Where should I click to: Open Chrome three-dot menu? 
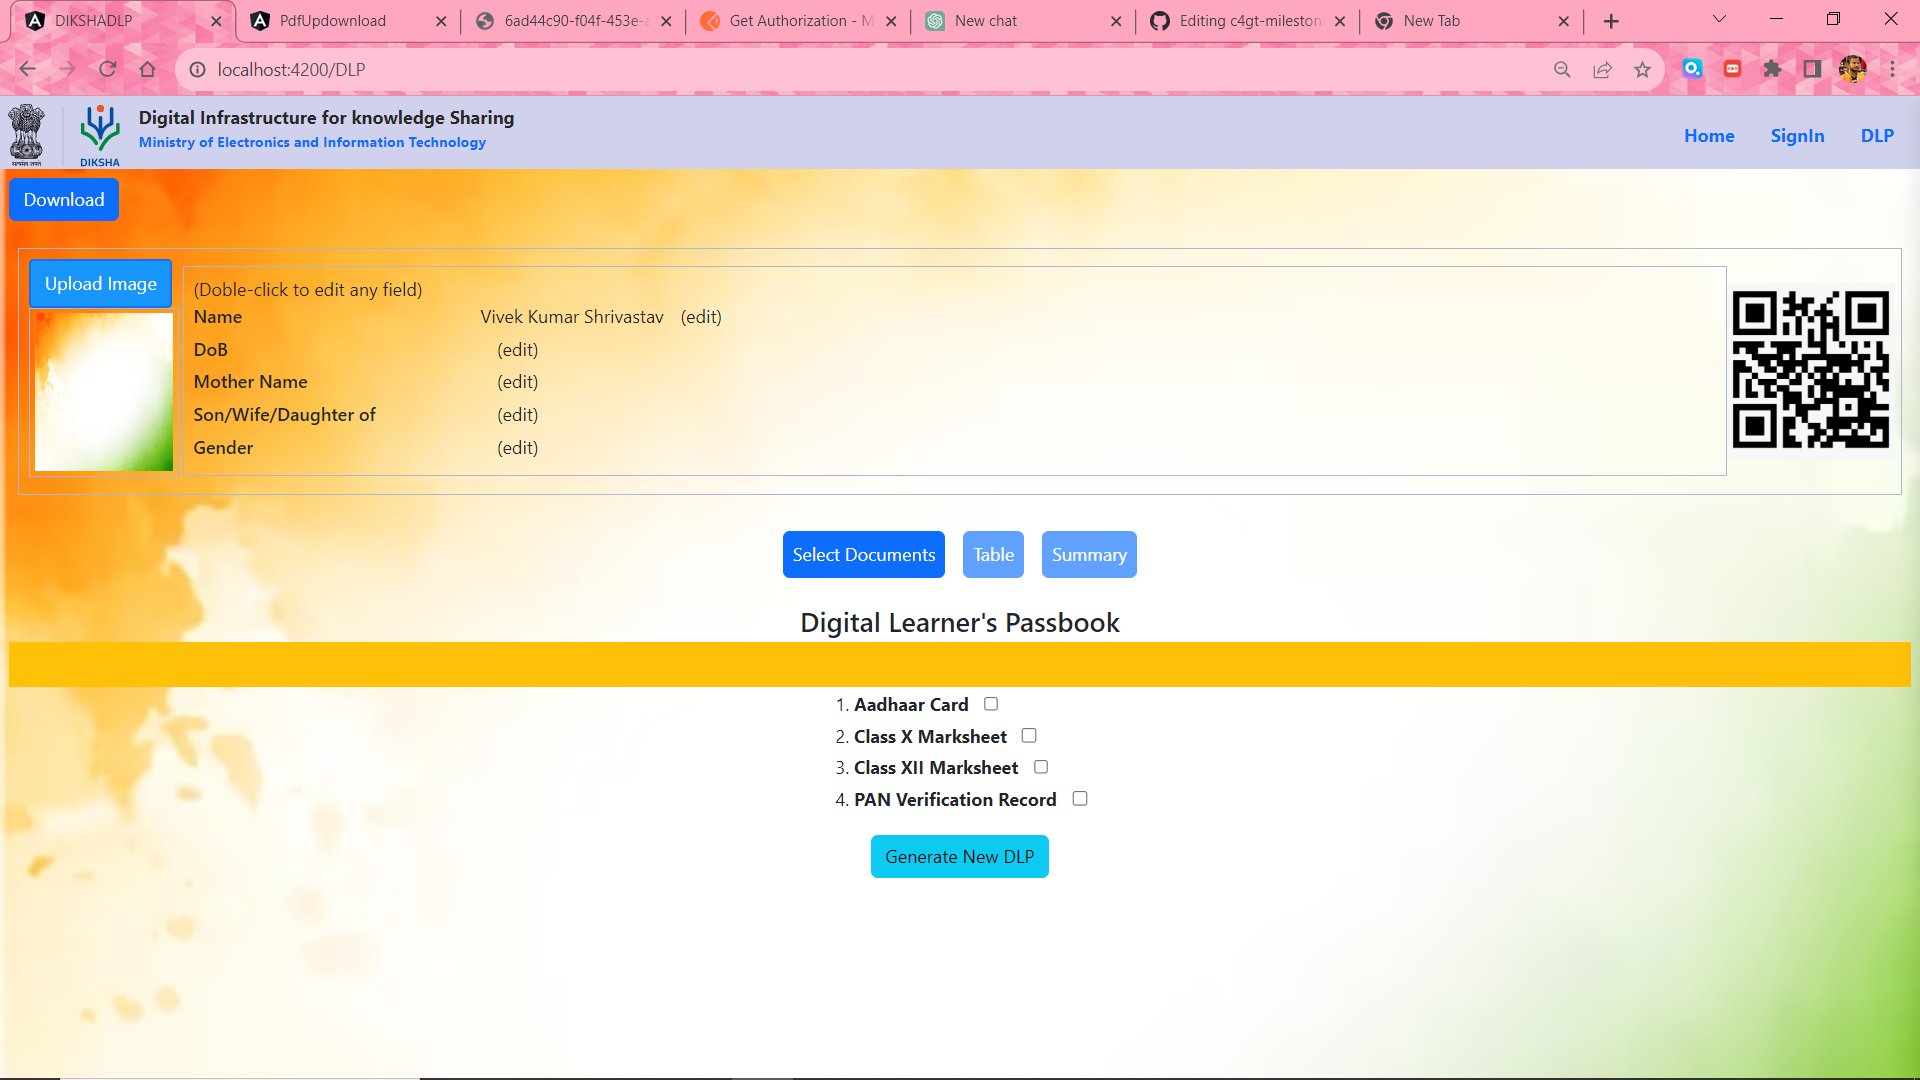click(x=1892, y=69)
